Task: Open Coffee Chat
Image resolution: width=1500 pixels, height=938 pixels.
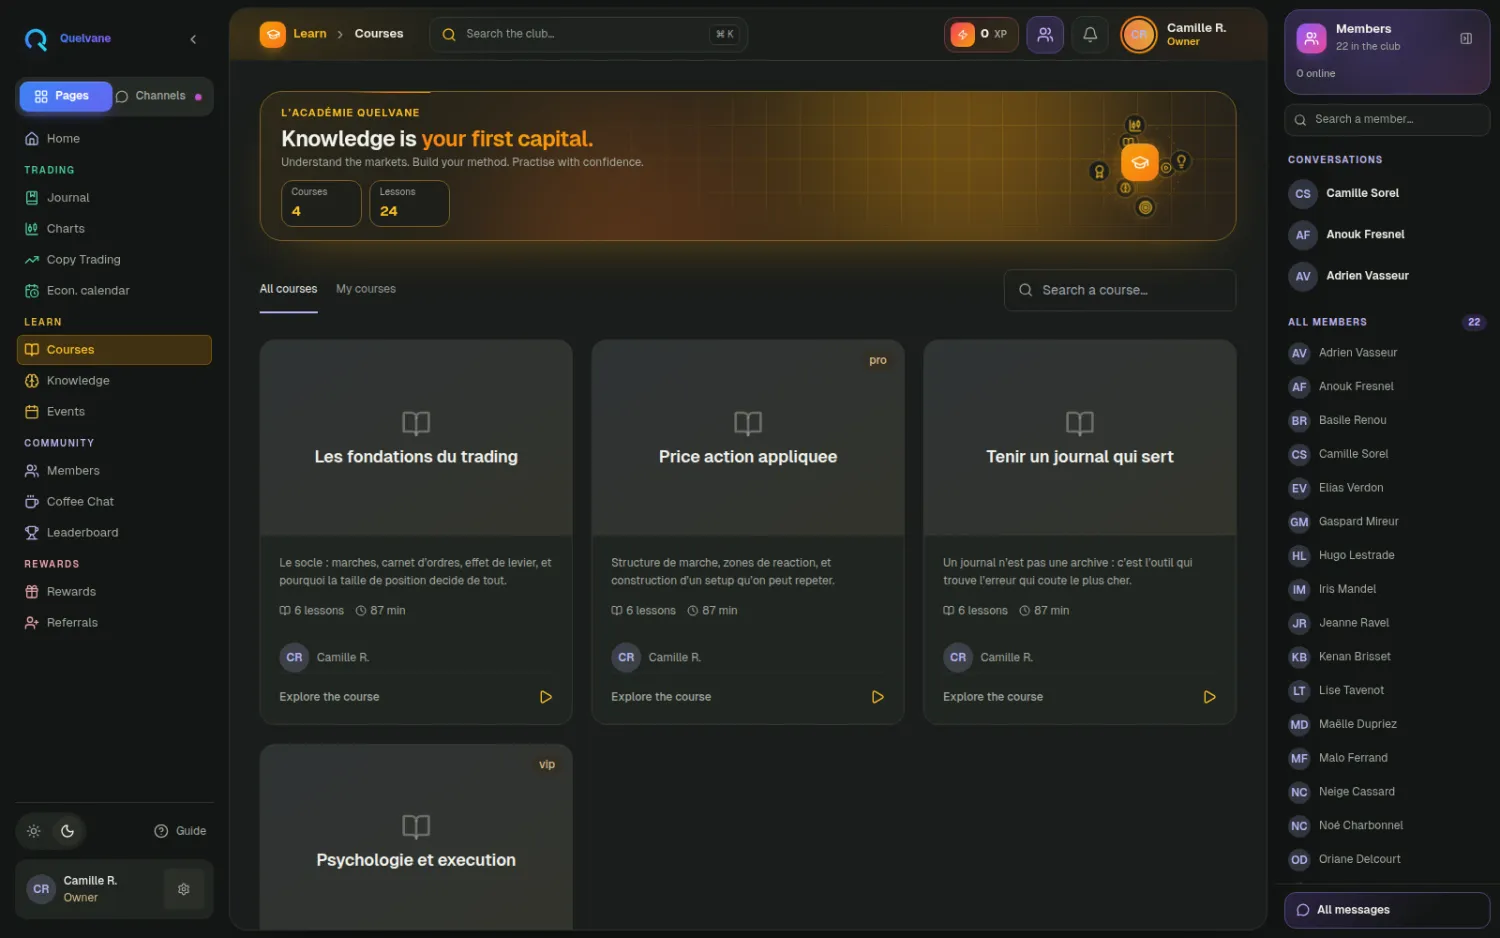Action: click(x=114, y=502)
